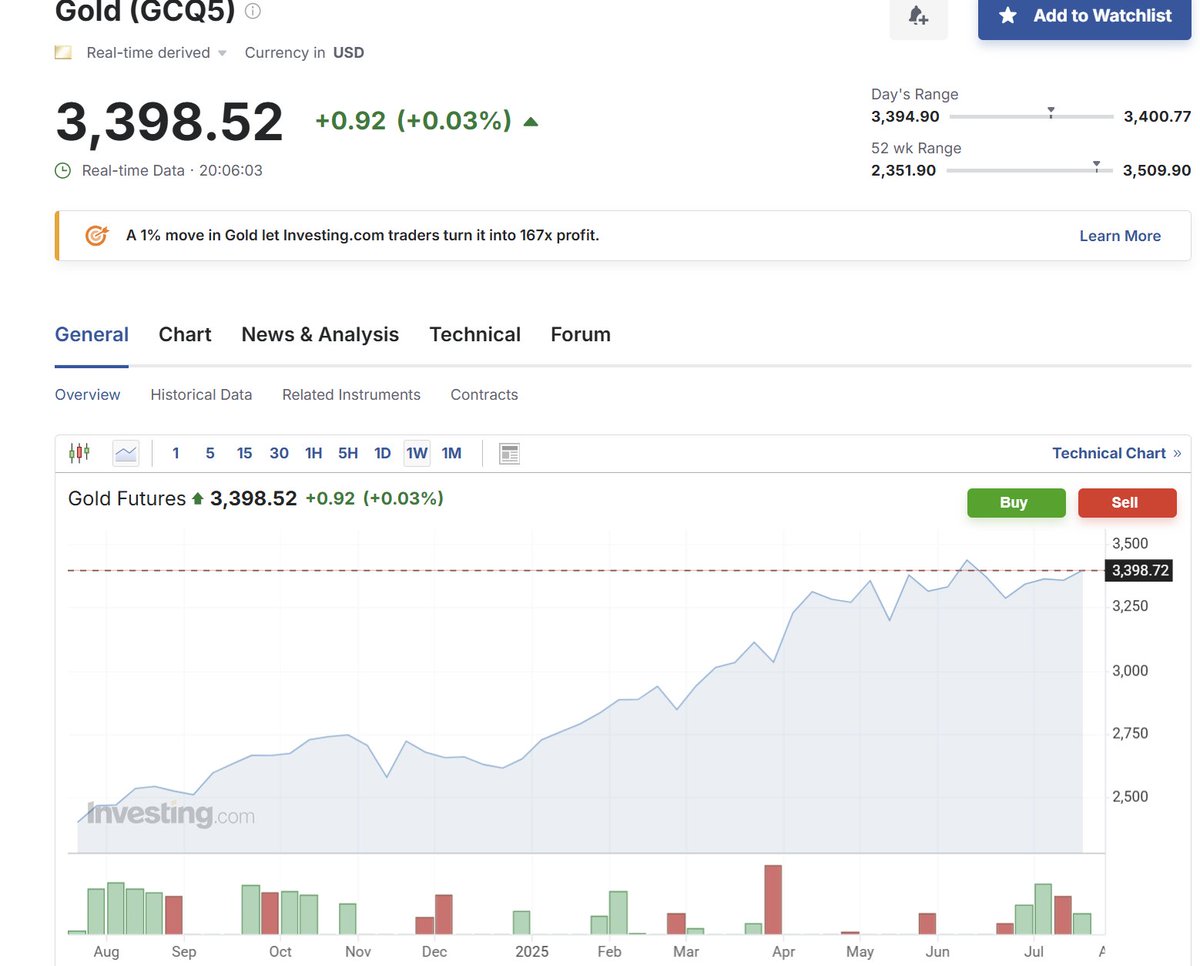
Task: Click the Add to Watchlist button
Action: tap(1085, 16)
